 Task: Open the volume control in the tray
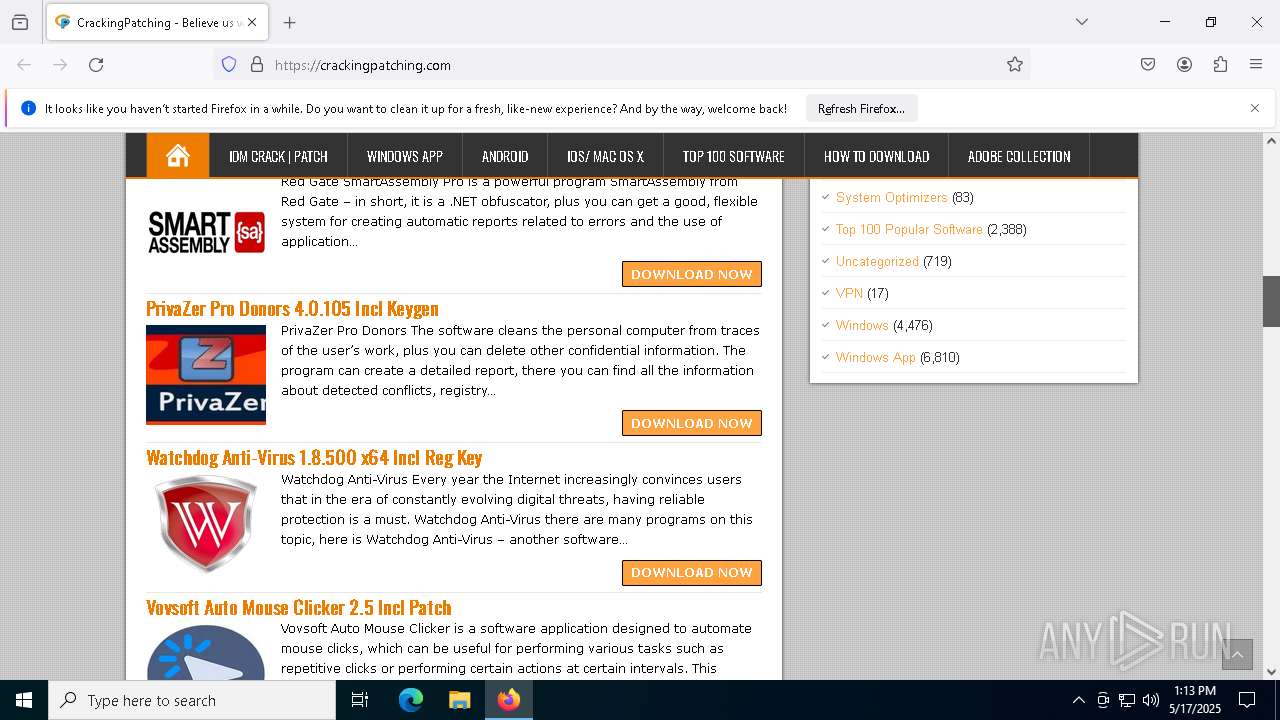(x=1151, y=700)
